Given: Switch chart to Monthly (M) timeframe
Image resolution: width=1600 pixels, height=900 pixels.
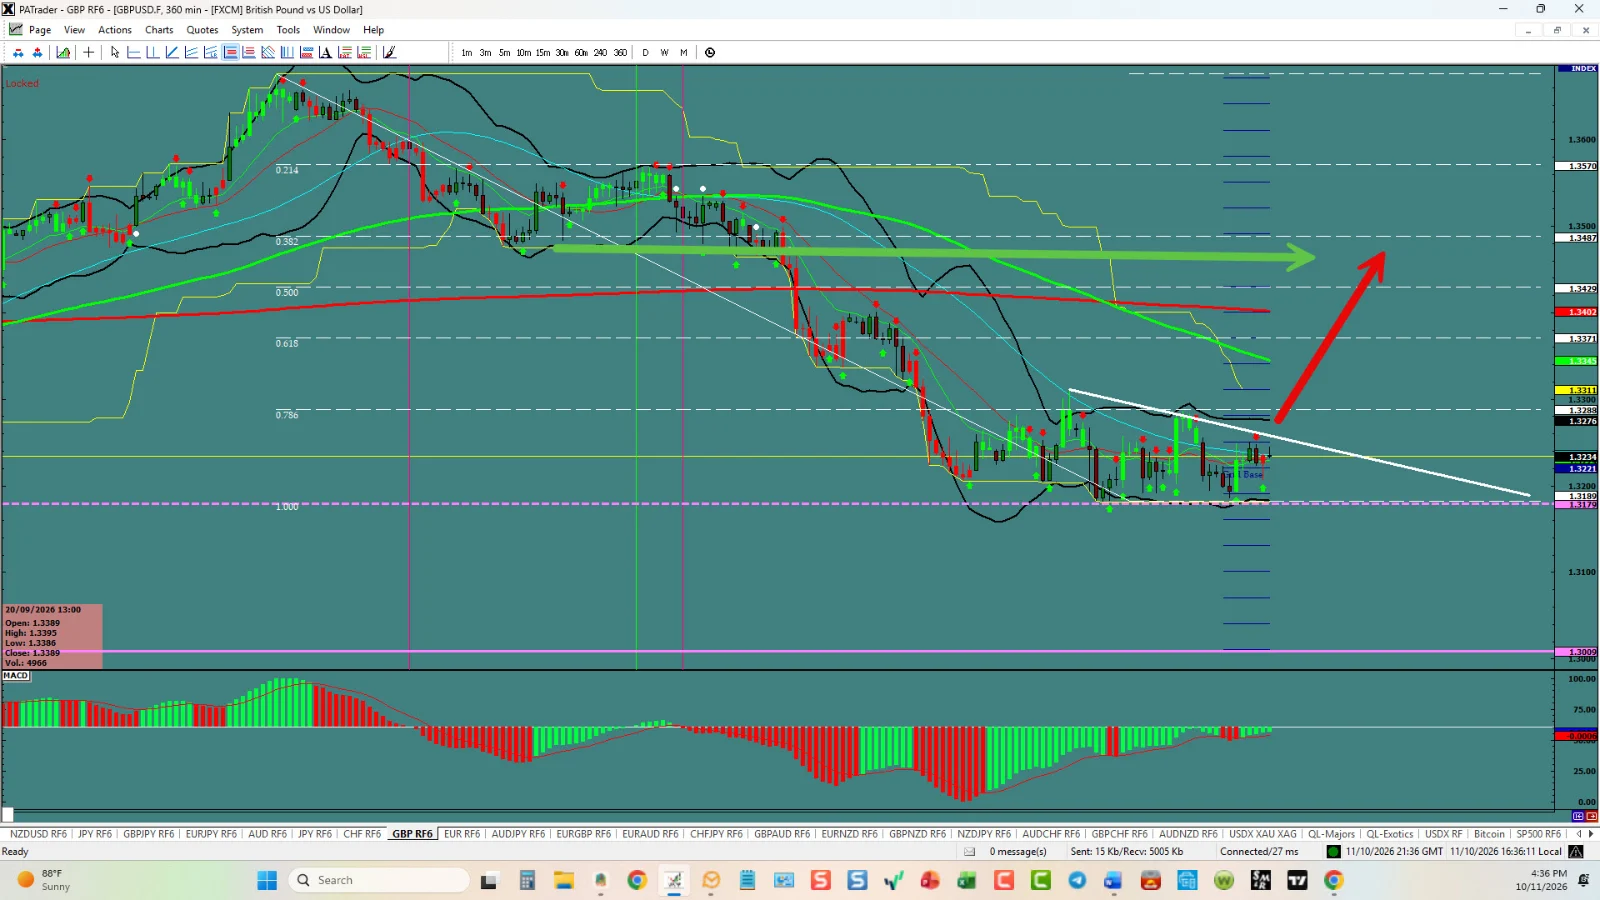Looking at the screenshot, I should pos(684,53).
